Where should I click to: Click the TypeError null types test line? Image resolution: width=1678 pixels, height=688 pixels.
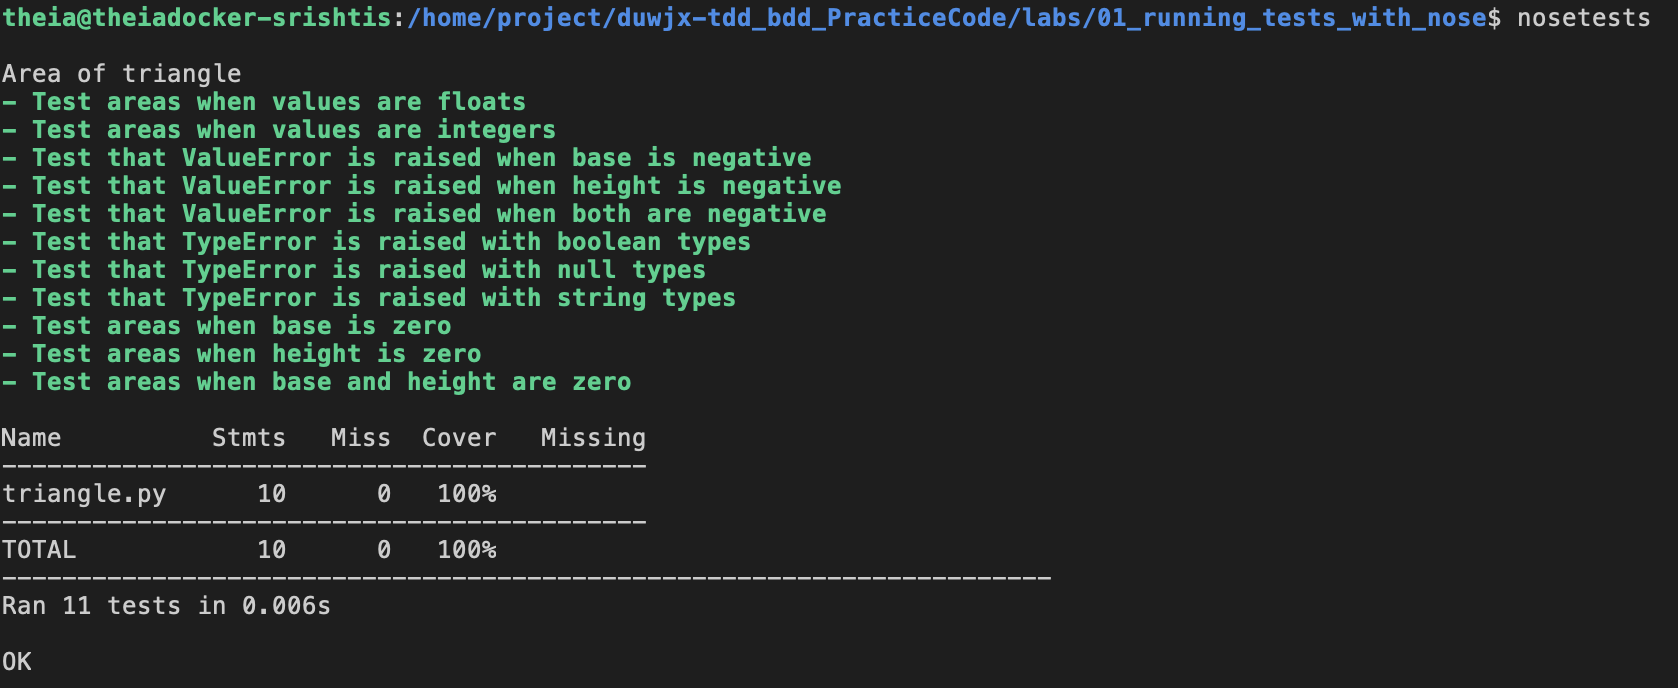[x=354, y=270]
